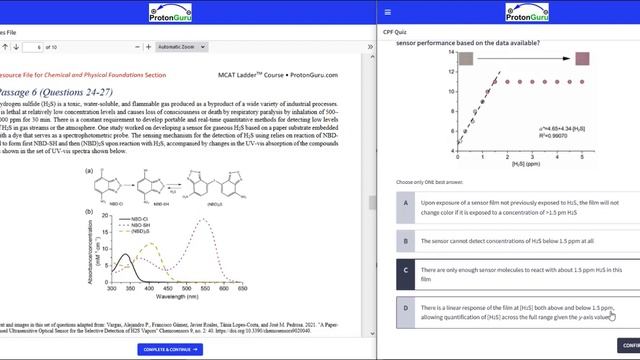640x360 pixels.
Task: Select answer option B
Action: coord(518,241)
